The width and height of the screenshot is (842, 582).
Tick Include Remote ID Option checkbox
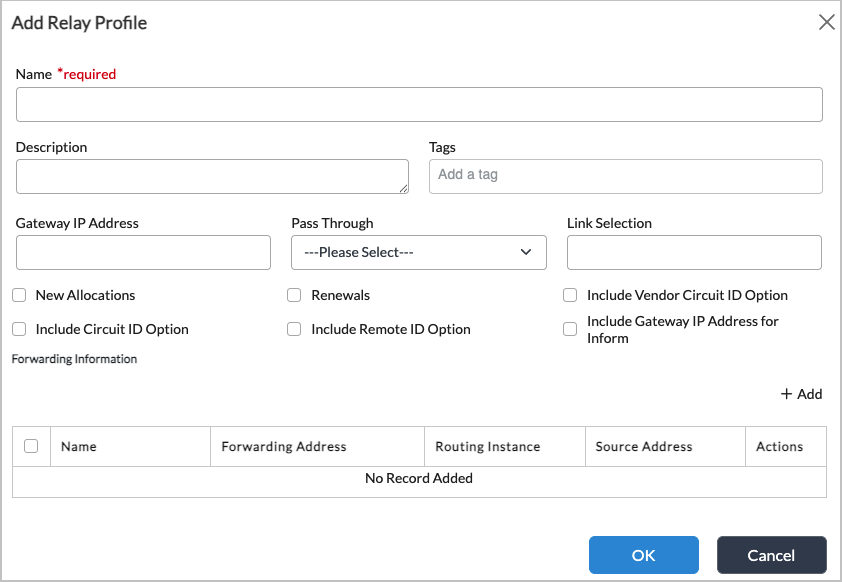click(294, 329)
